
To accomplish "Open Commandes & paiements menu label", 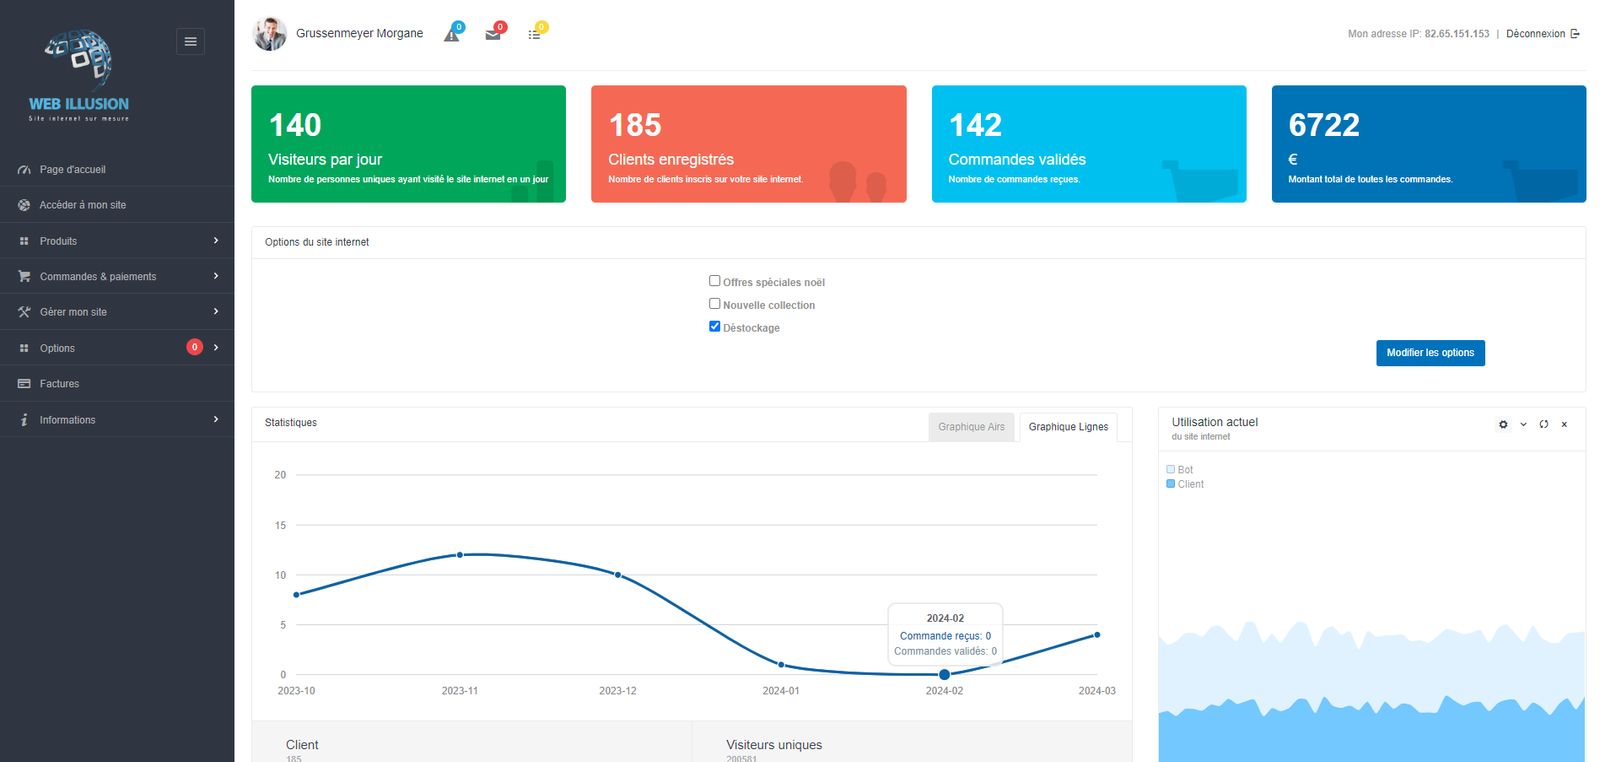I will click(98, 277).
